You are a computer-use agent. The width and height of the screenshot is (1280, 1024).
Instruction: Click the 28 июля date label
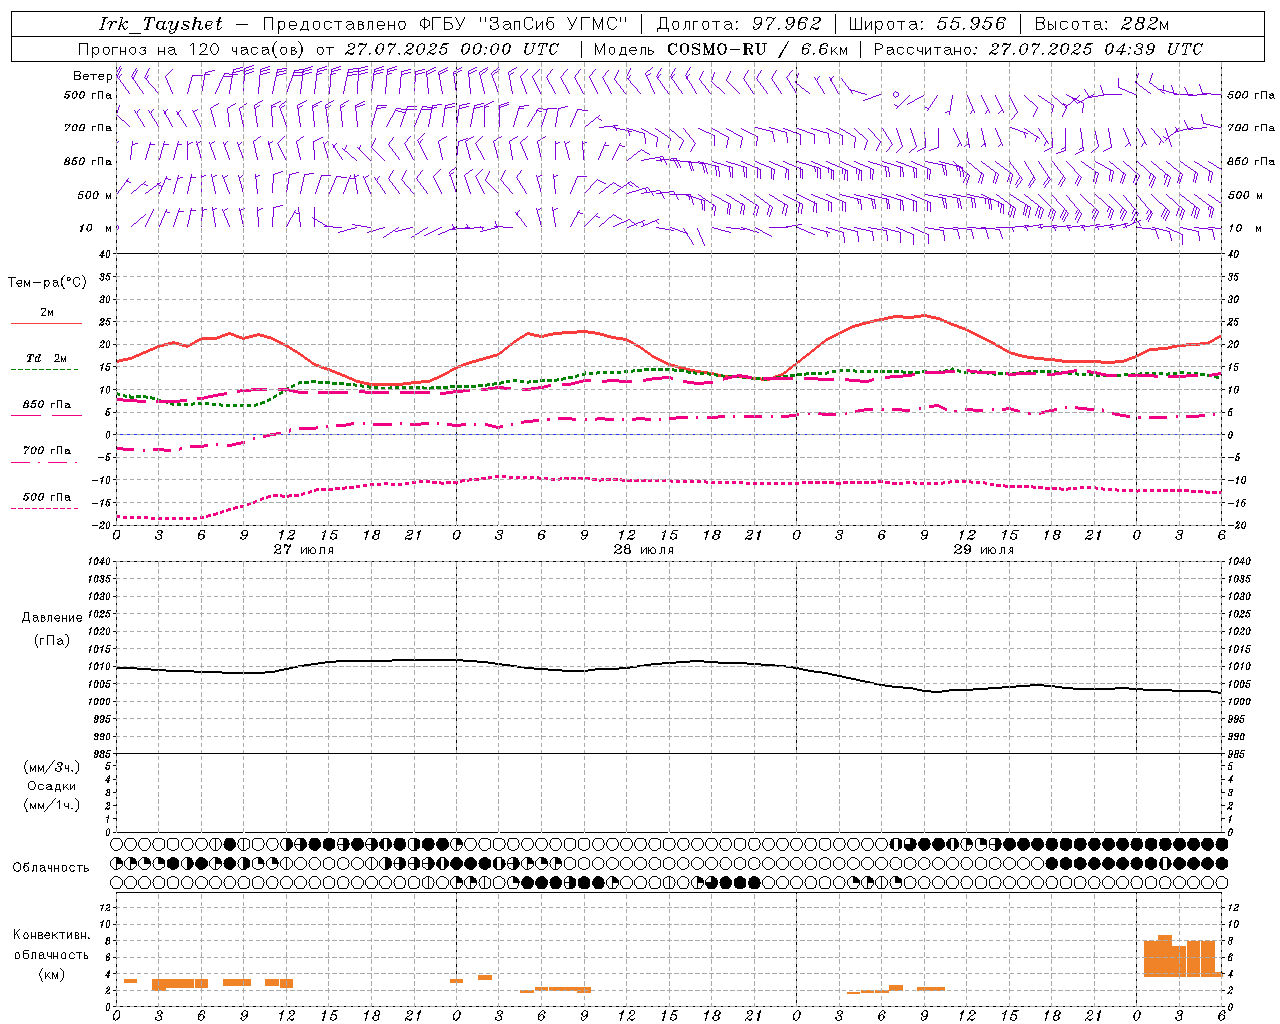[x=644, y=550]
